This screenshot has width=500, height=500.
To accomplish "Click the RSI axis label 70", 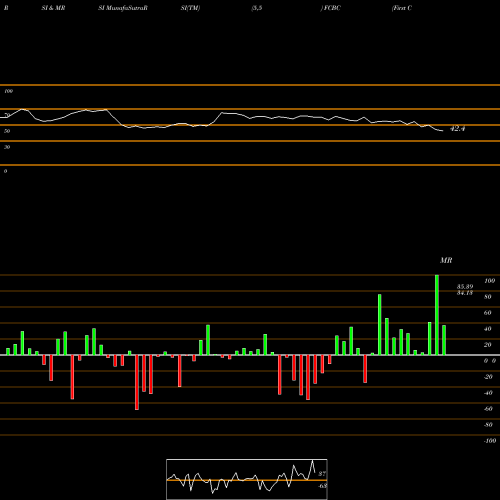I will pyautogui.click(x=7, y=115).
